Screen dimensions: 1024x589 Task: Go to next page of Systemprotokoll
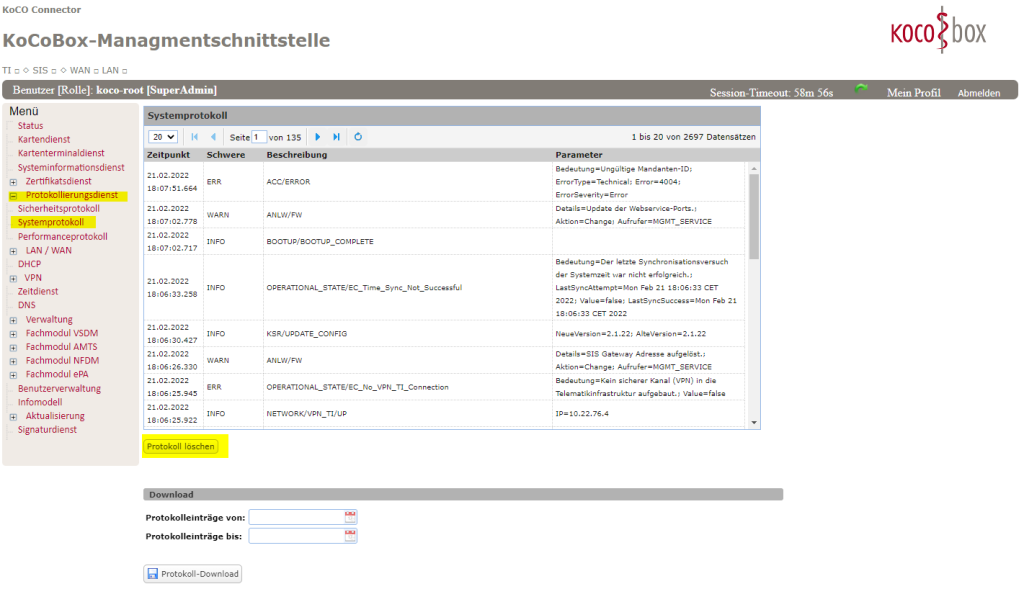[318, 136]
